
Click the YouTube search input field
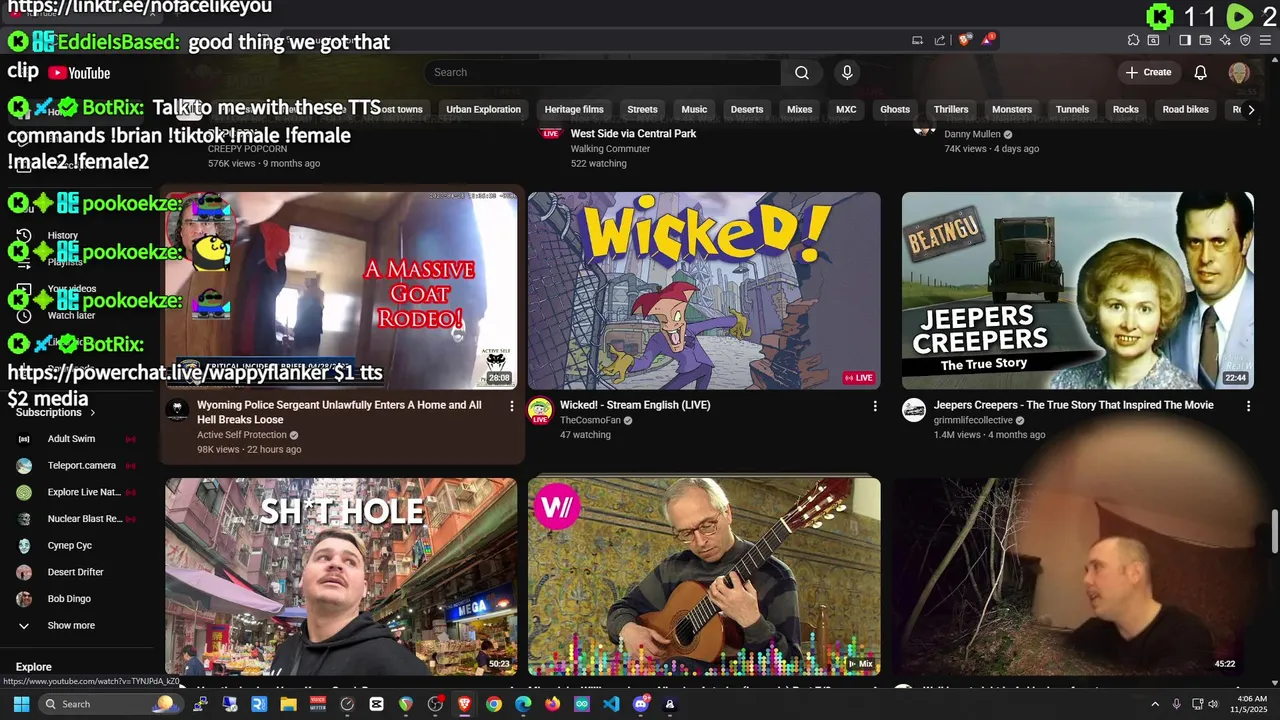[x=603, y=72]
